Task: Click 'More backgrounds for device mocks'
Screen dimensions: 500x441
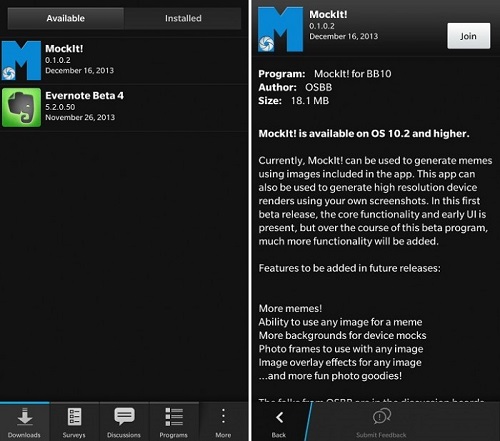Action: (x=342, y=335)
